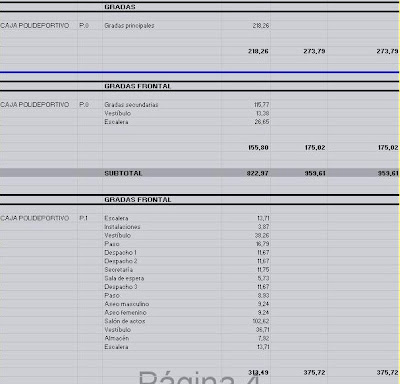
Task: Click the Paso cell valued 16,79
Action: (x=112, y=244)
